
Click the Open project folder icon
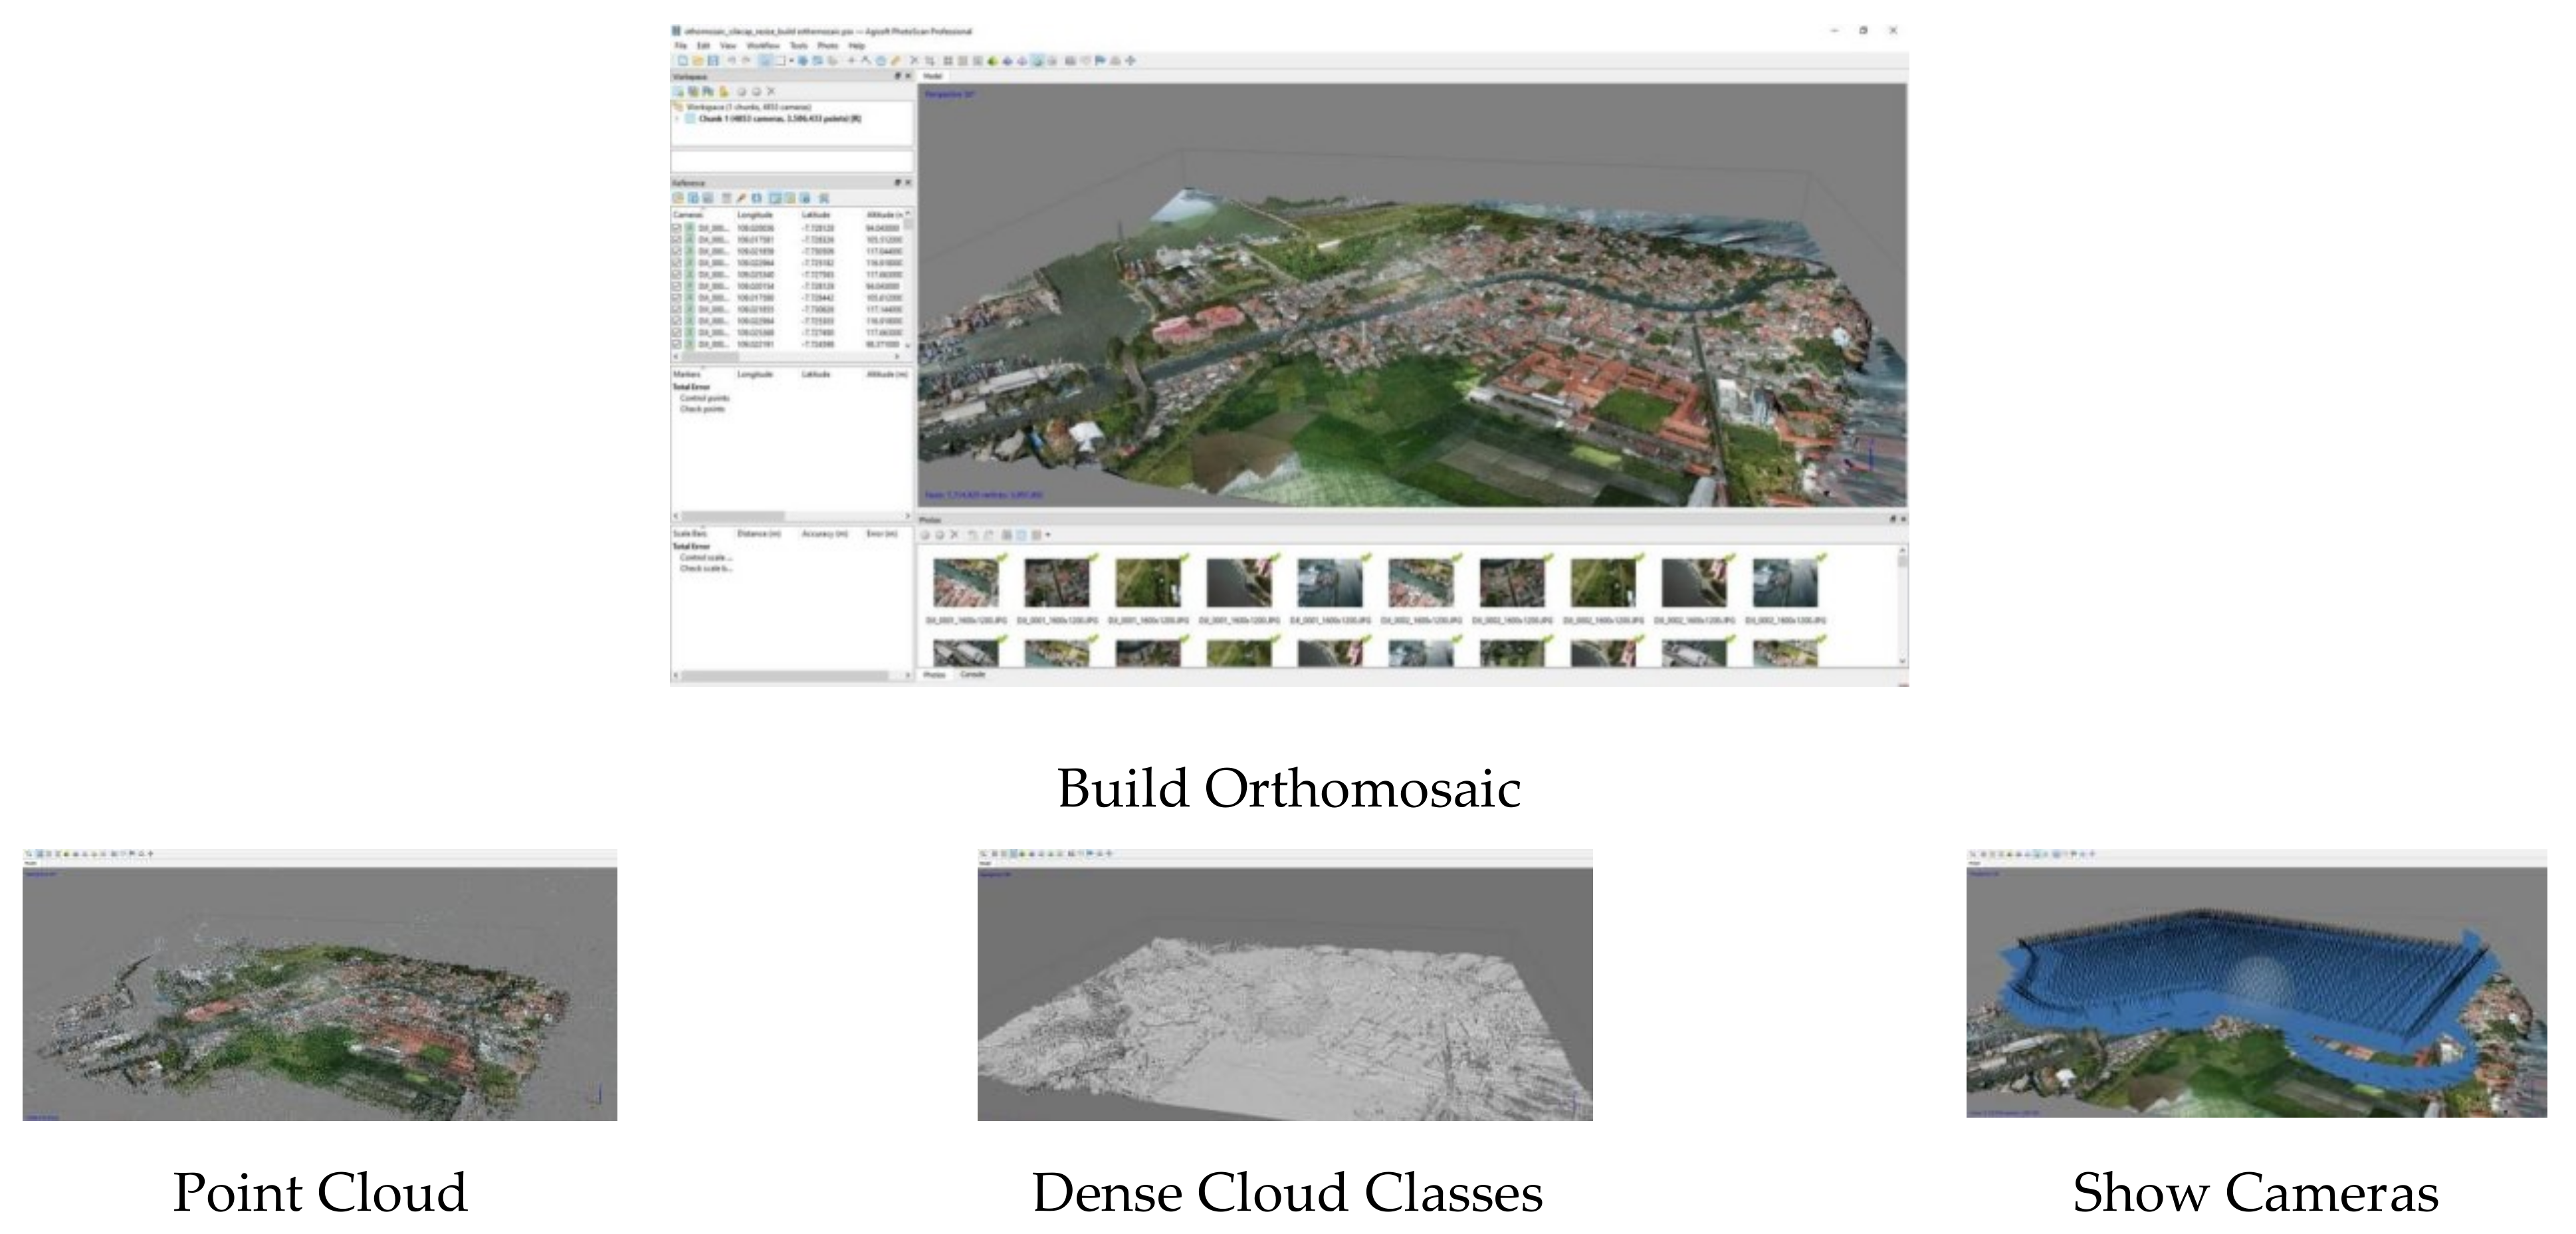tap(698, 61)
